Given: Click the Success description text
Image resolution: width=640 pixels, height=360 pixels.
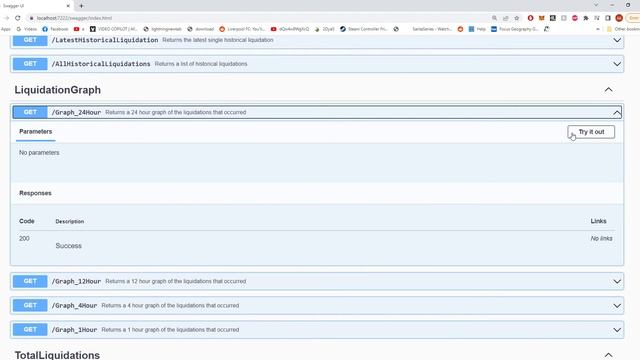Looking at the screenshot, I should click(x=69, y=246).
